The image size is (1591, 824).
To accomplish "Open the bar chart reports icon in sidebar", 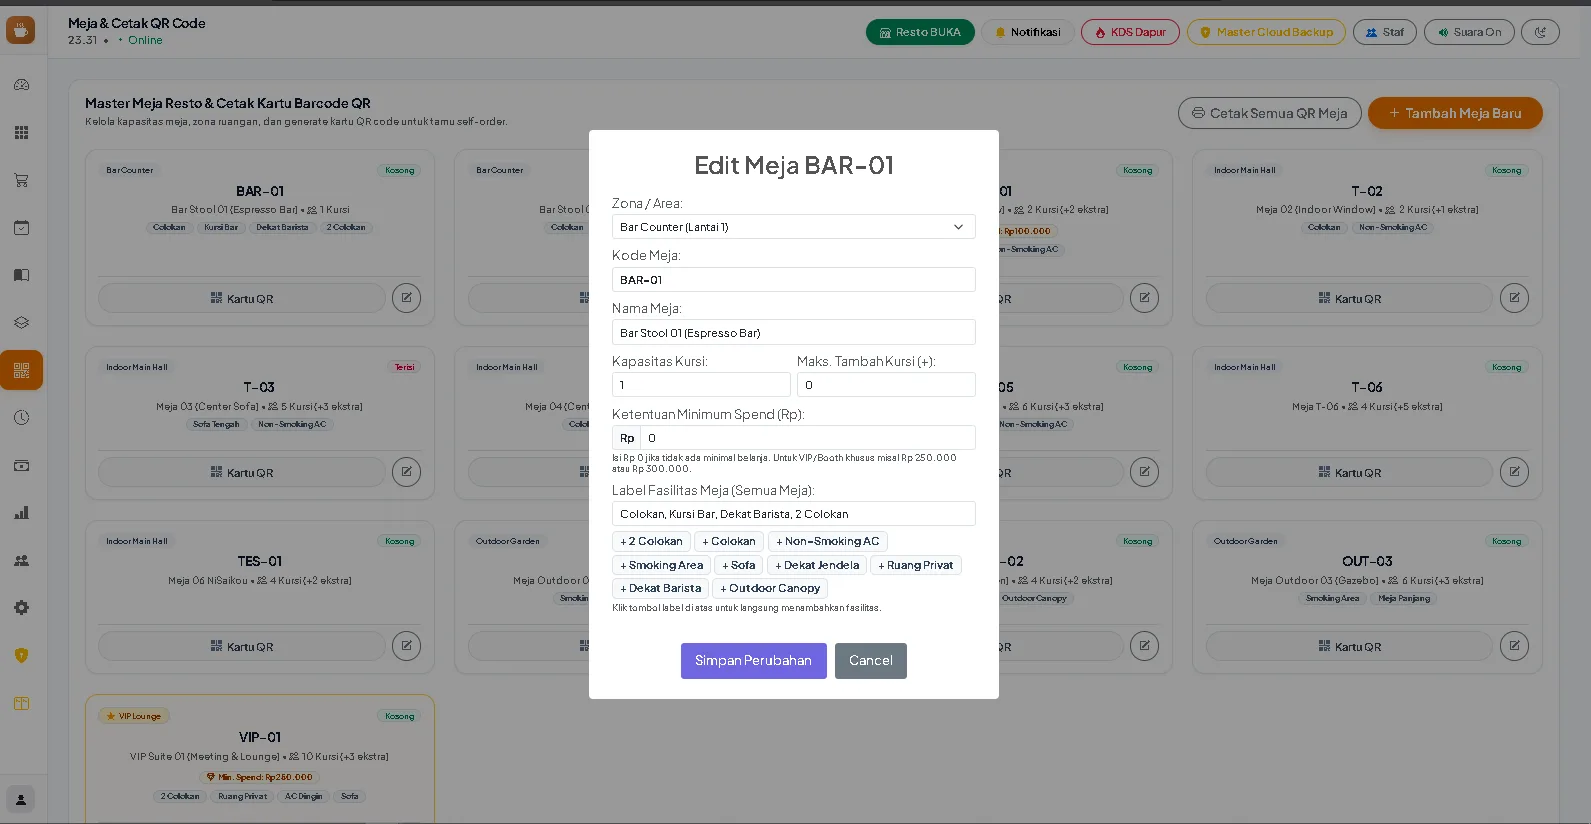I will (x=21, y=513).
